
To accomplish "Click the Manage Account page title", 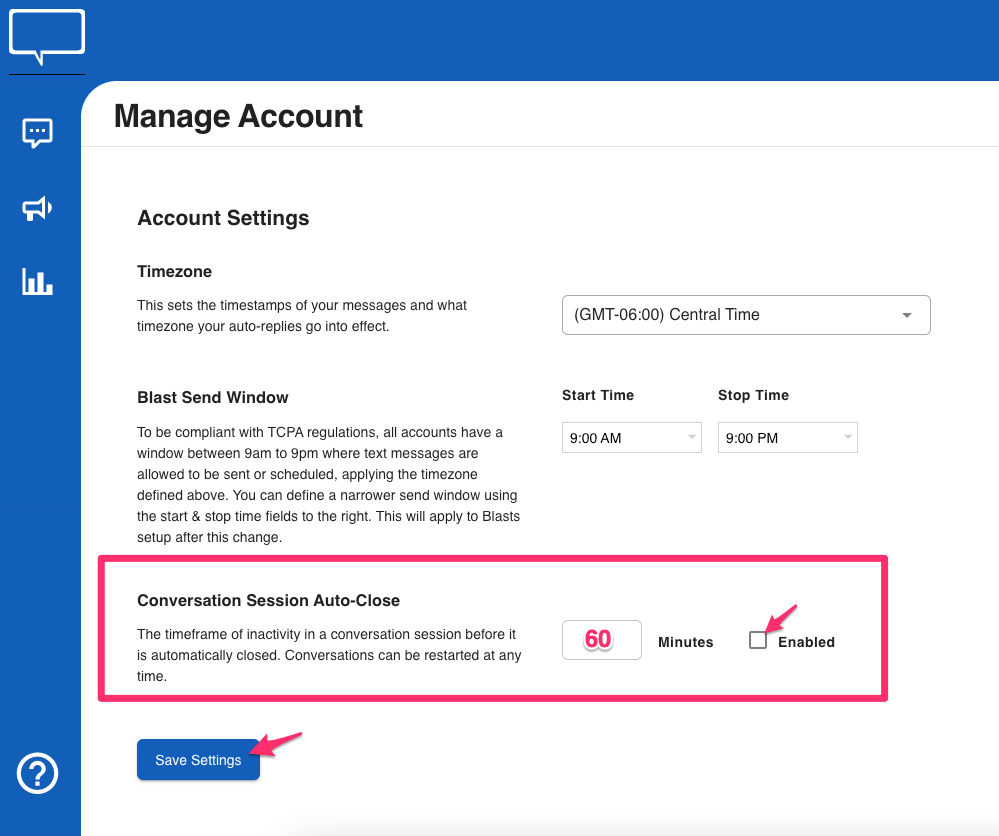I will click(x=238, y=116).
